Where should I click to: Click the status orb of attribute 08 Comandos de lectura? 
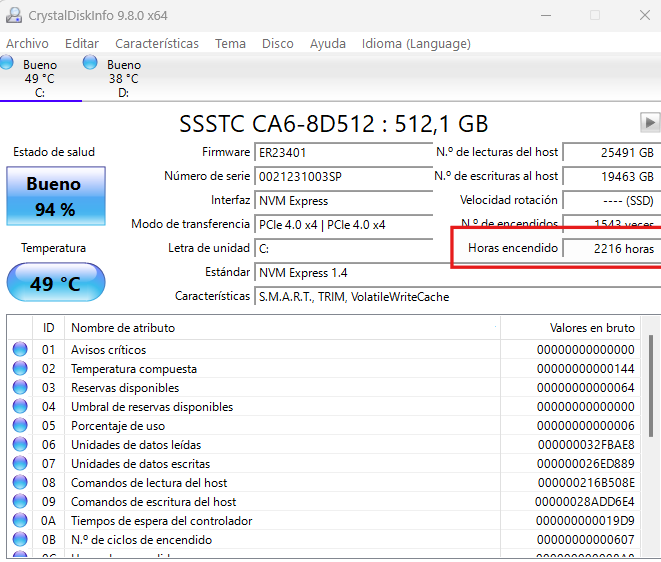tap(20, 482)
